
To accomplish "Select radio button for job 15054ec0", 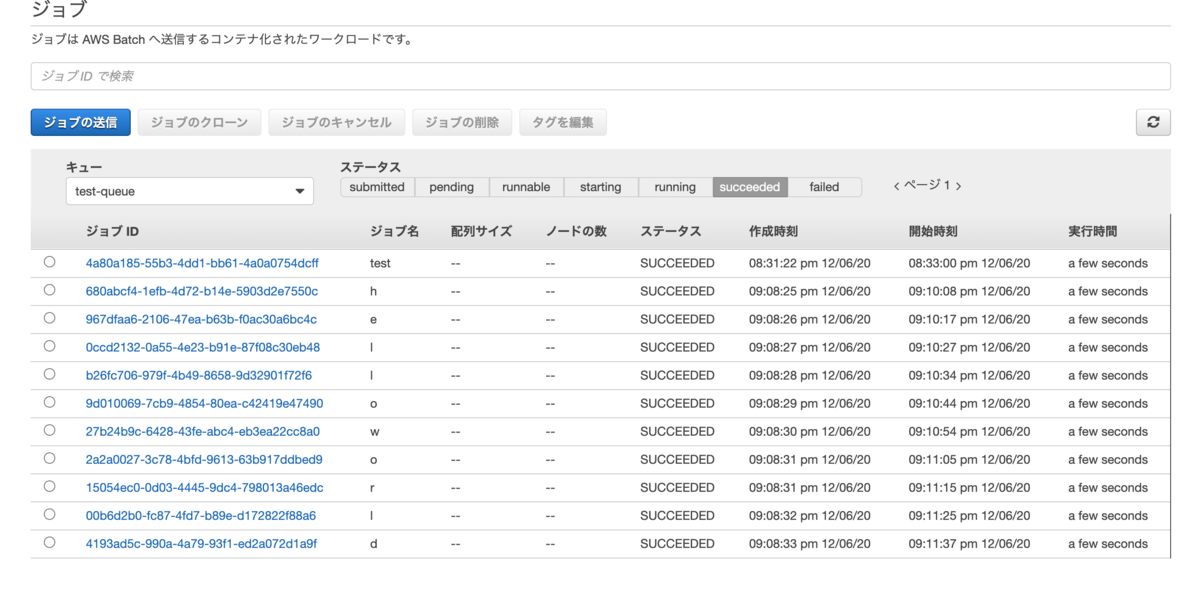I will (x=49, y=486).
